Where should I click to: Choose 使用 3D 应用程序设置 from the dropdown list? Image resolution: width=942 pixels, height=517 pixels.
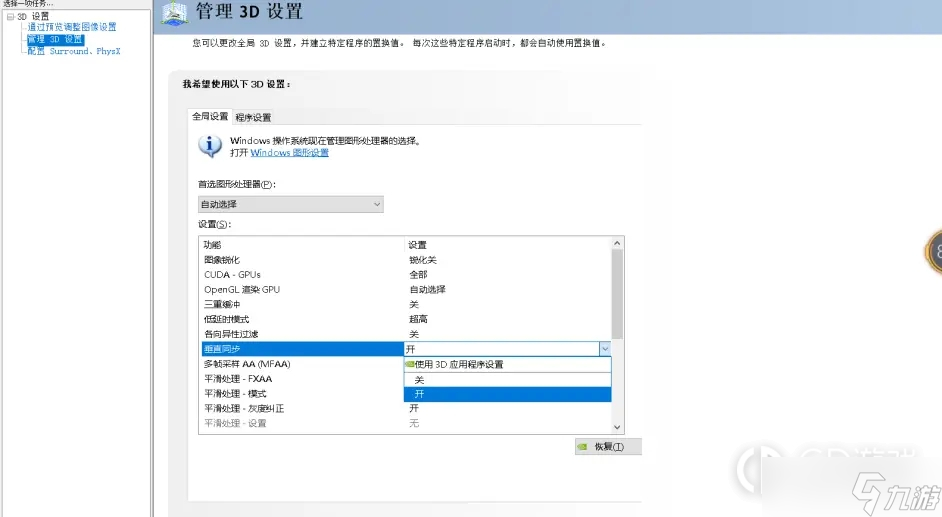(x=508, y=364)
